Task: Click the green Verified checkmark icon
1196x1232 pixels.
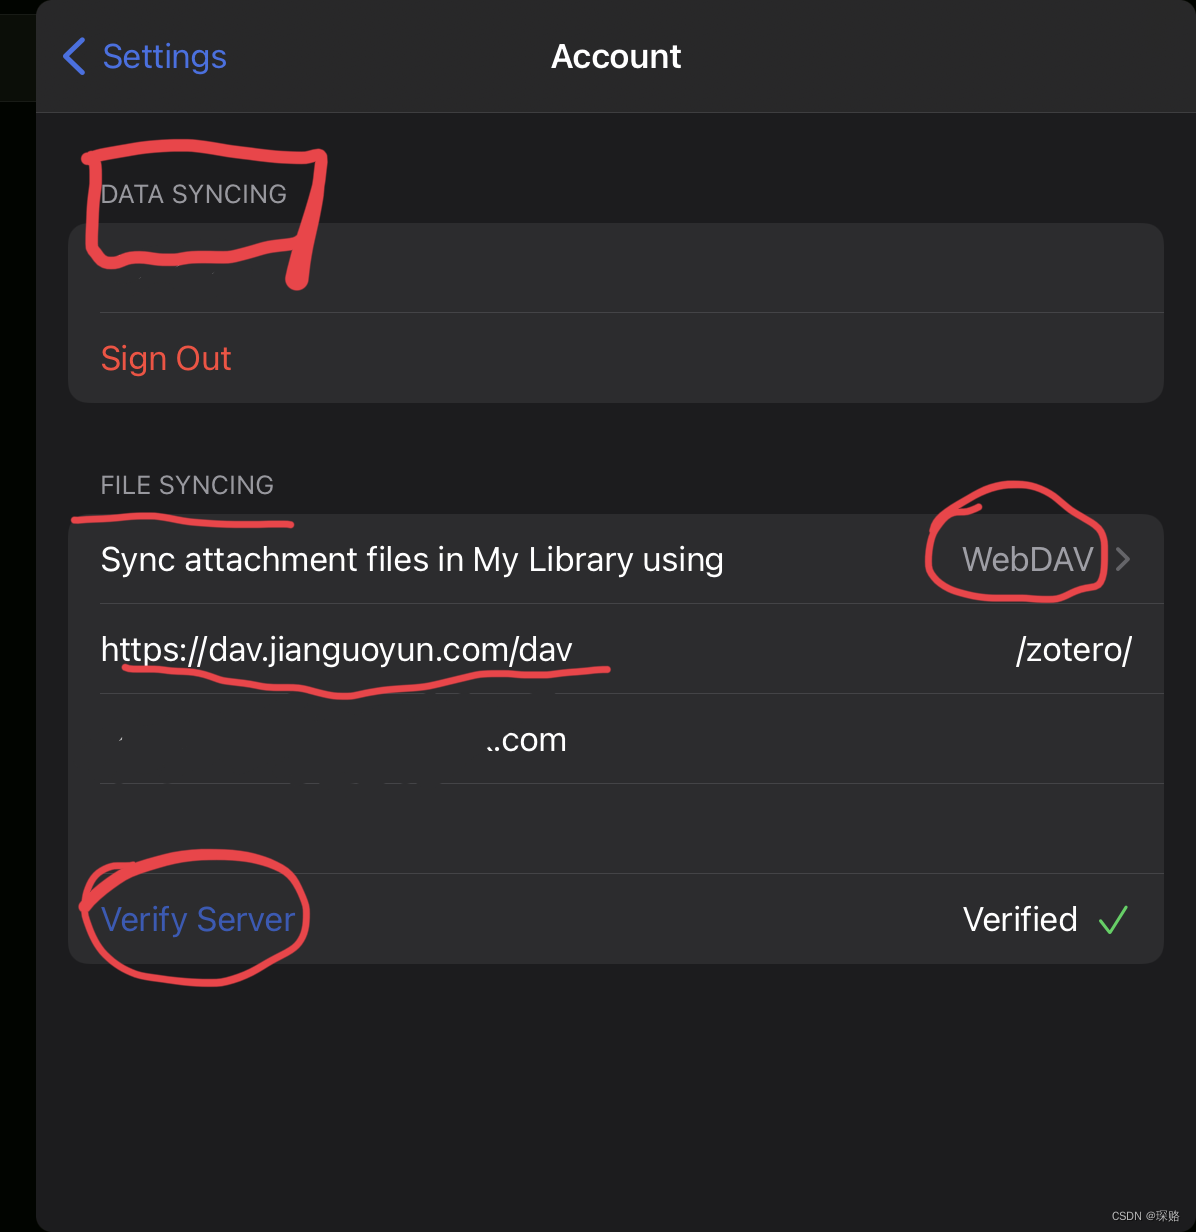Action: [1113, 919]
